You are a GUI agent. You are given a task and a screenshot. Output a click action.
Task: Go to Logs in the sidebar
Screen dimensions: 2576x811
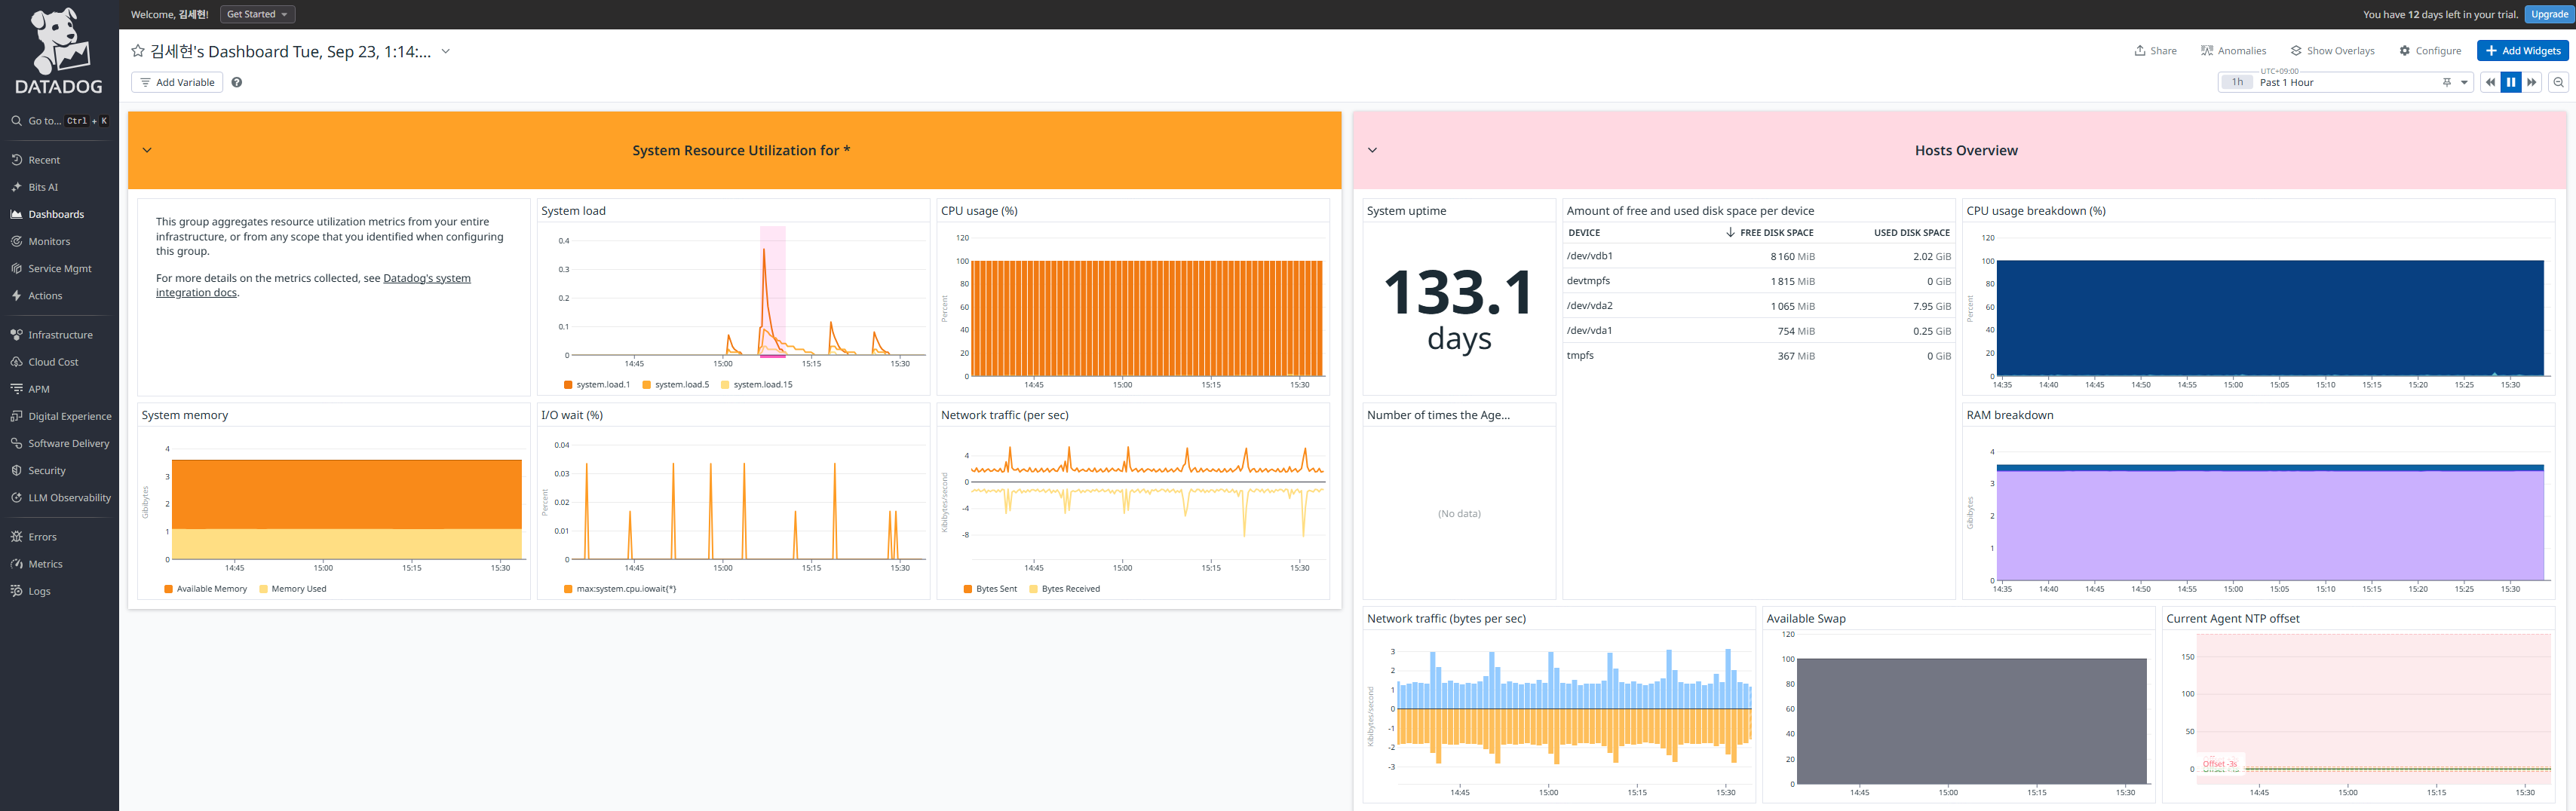pyautogui.click(x=39, y=591)
